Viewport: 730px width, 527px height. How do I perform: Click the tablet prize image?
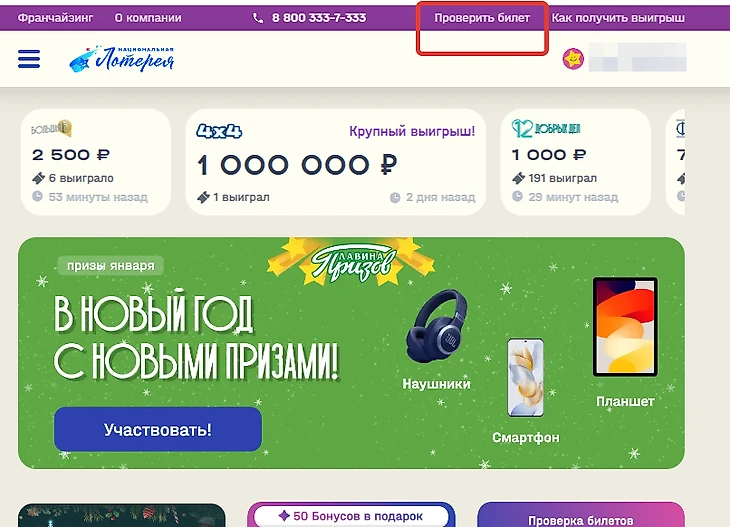click(x=625, y=327)
